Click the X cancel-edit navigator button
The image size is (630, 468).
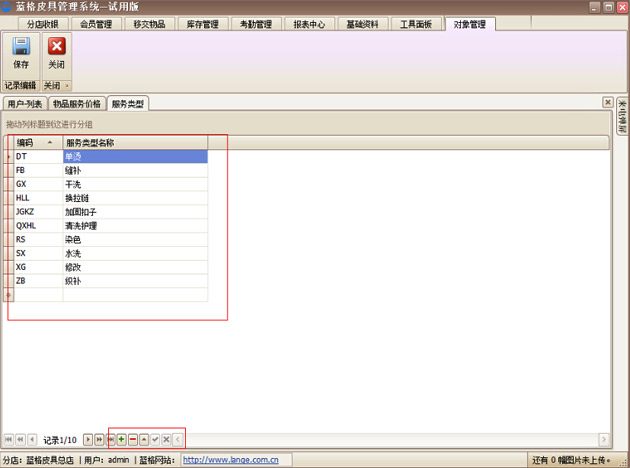(166, 439)
